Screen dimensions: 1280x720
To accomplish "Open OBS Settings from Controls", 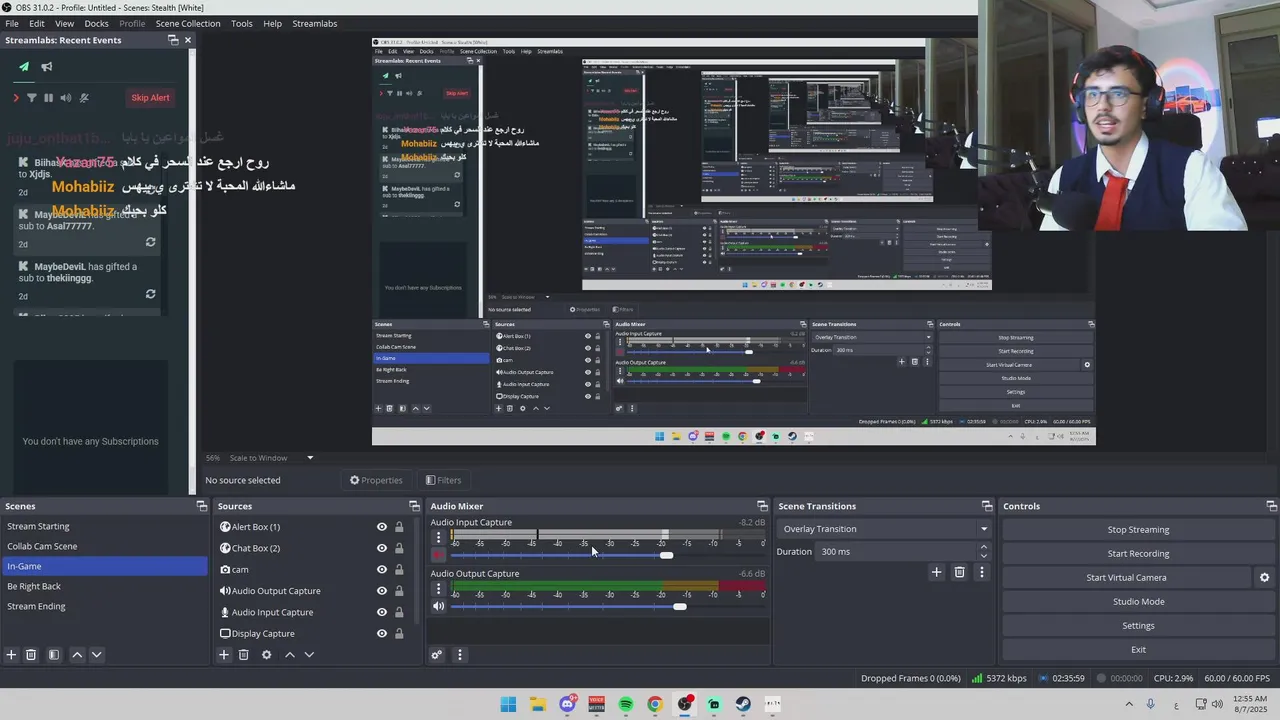I will [1138, 626].
